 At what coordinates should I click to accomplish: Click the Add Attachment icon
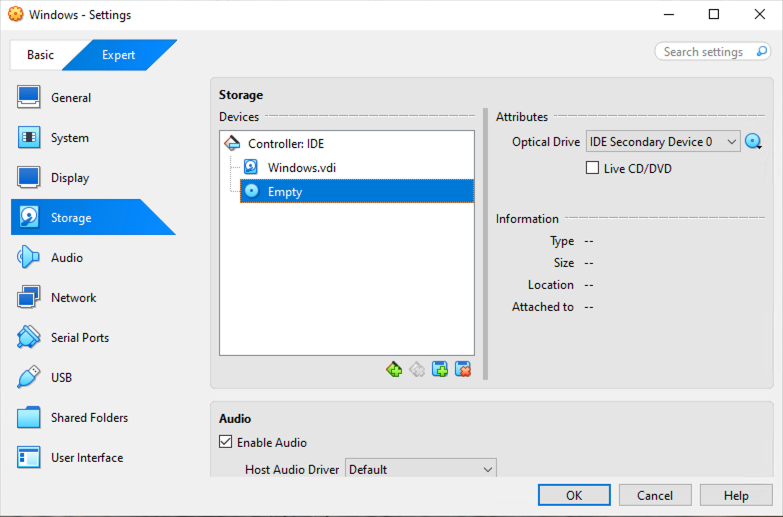tap(440, 370)
